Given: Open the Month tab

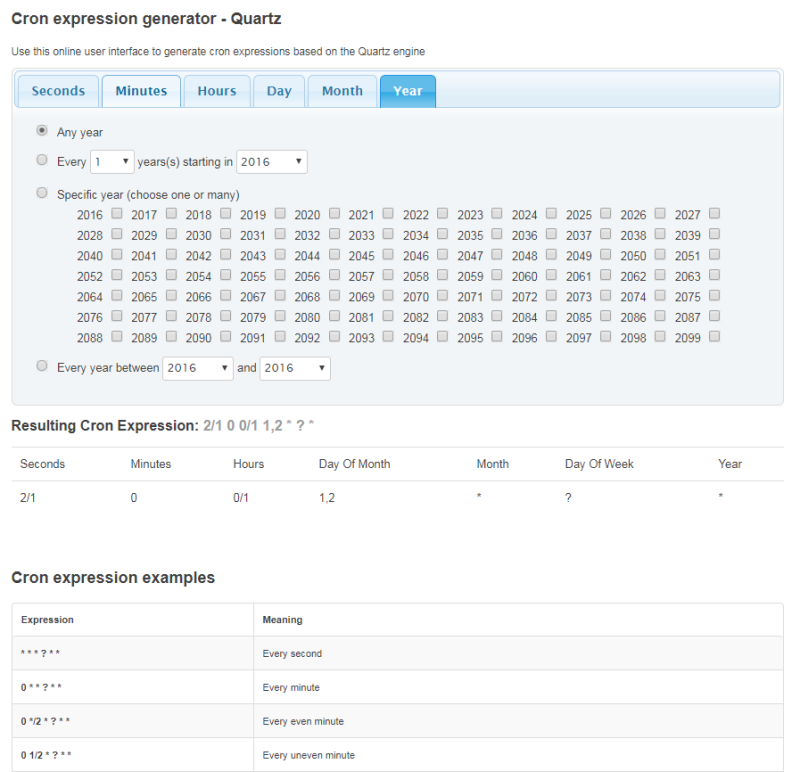Looking at the screenshot, I should 342,91.
